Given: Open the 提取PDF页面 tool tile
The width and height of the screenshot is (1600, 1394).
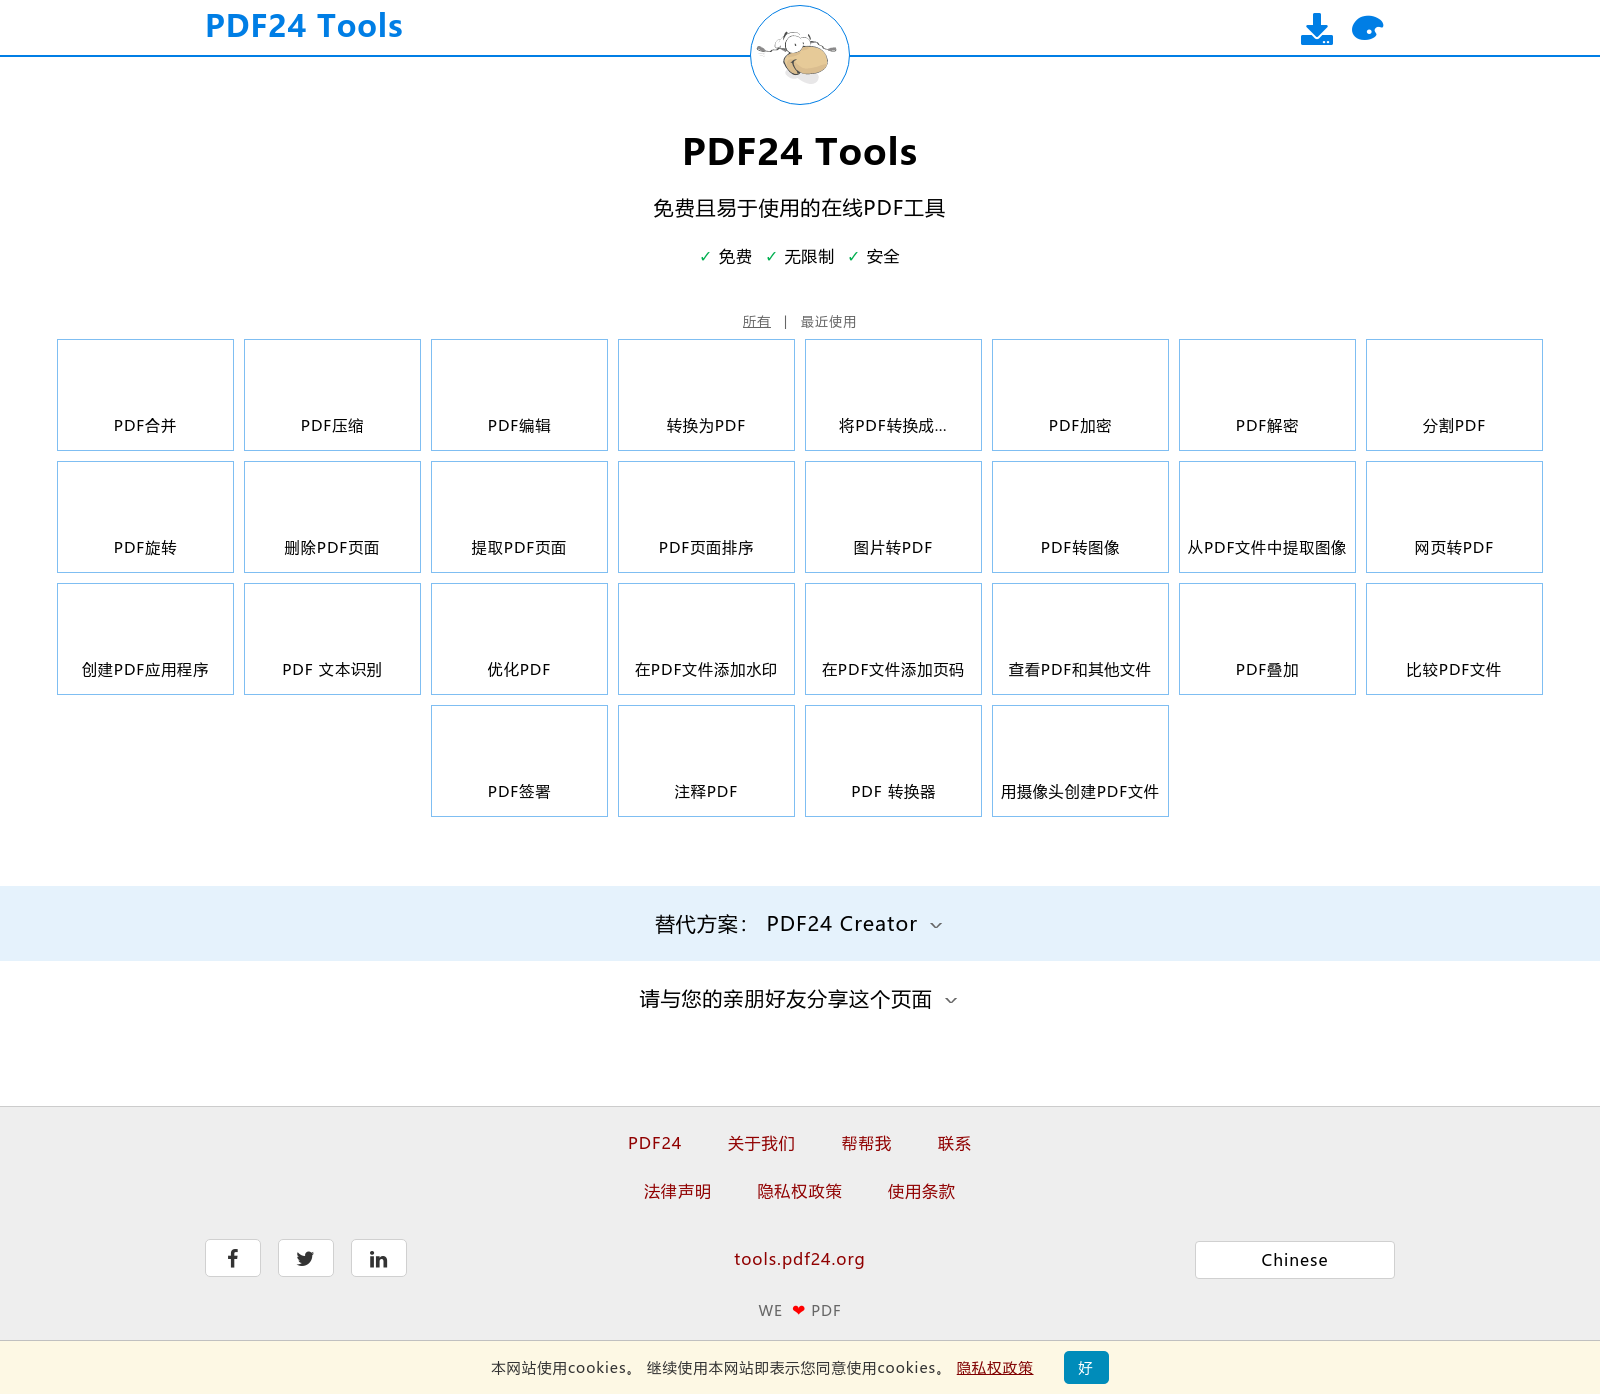Looking at the screenshot, I should pyautogui.click(x=519, y=517).
